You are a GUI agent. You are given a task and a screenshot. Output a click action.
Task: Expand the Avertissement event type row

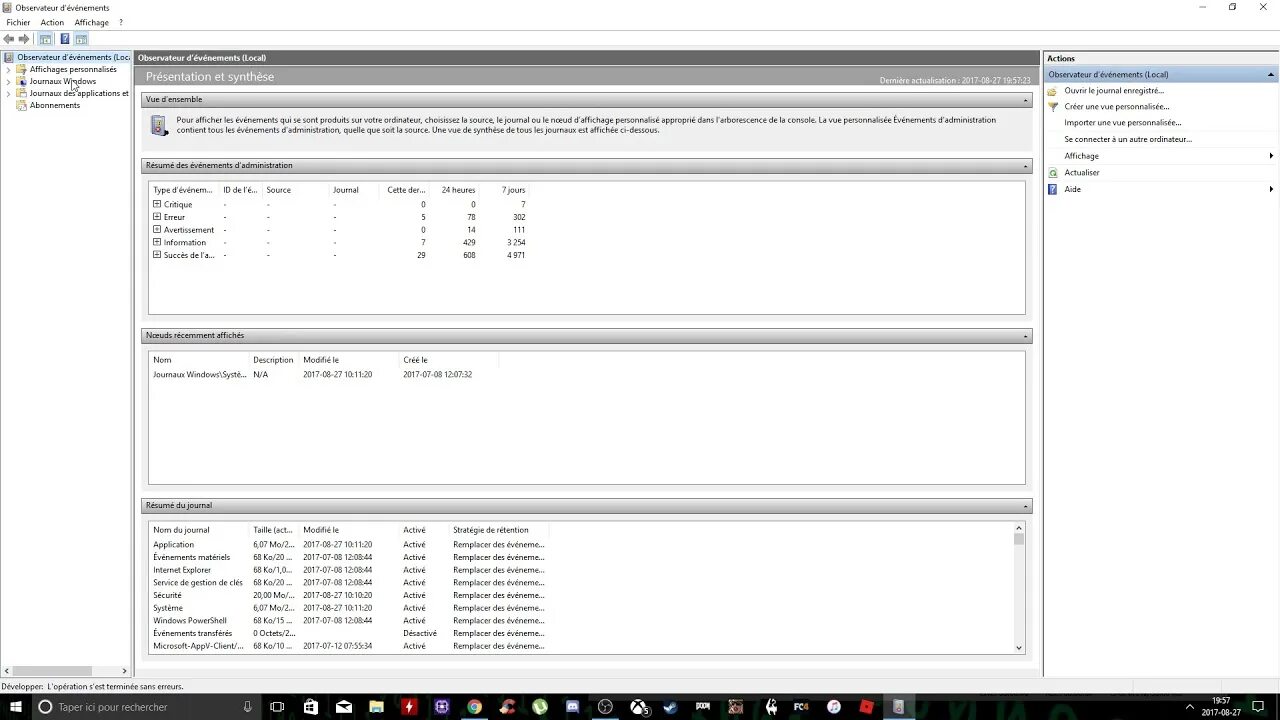(157, 229)
